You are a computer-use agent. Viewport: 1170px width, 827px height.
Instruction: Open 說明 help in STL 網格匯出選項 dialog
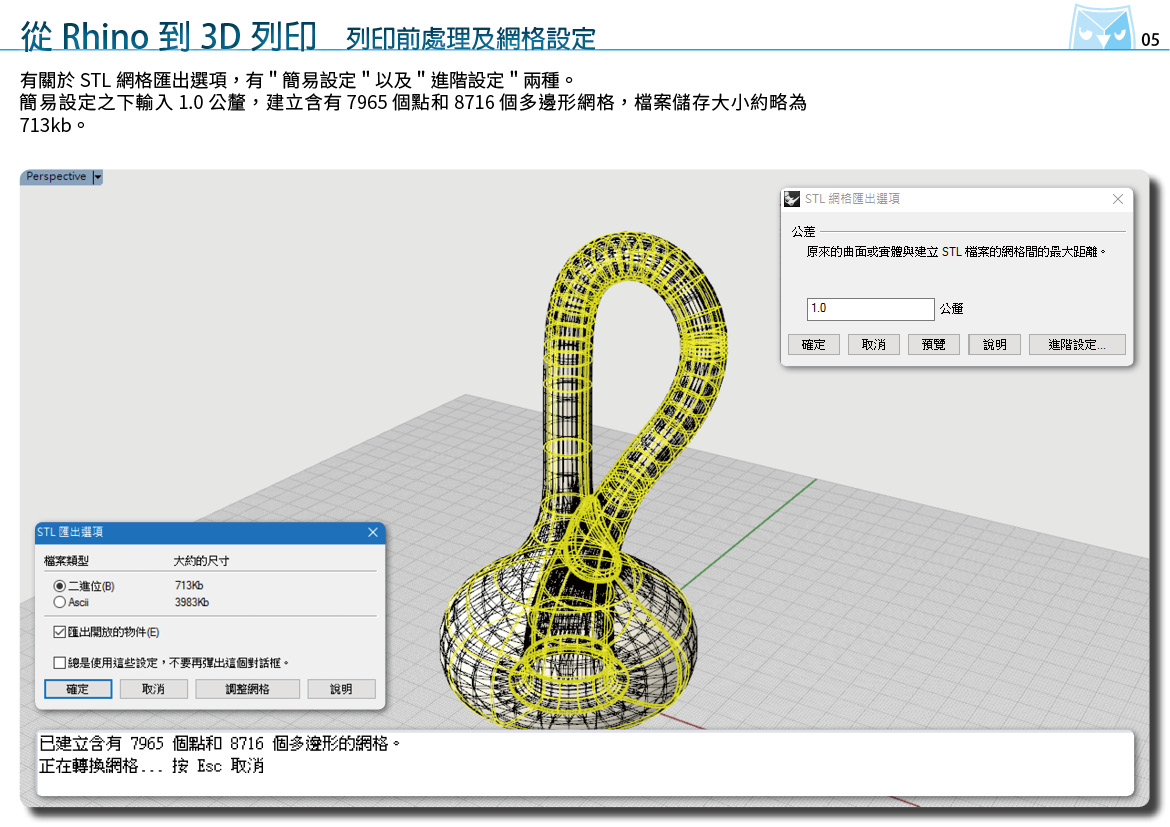(x=994, y=345)
